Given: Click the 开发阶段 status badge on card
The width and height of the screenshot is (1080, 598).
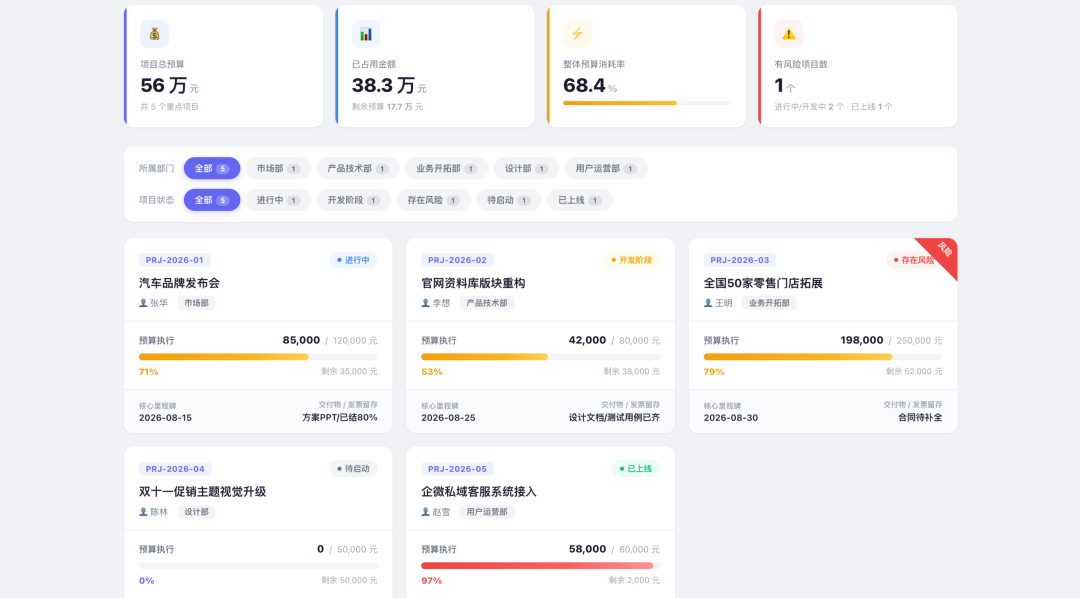Looking at the screenshot, I should click(632, 260).
